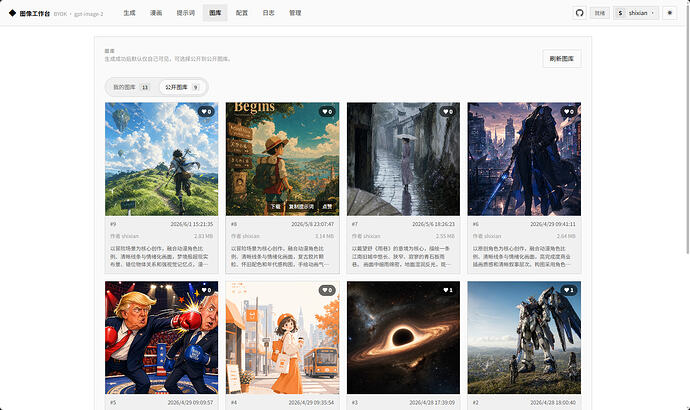This screenshot has width=690, height=410.
Task: Click the prompt description under image #6
Action: pyautogui.click(x=522, y=256)
